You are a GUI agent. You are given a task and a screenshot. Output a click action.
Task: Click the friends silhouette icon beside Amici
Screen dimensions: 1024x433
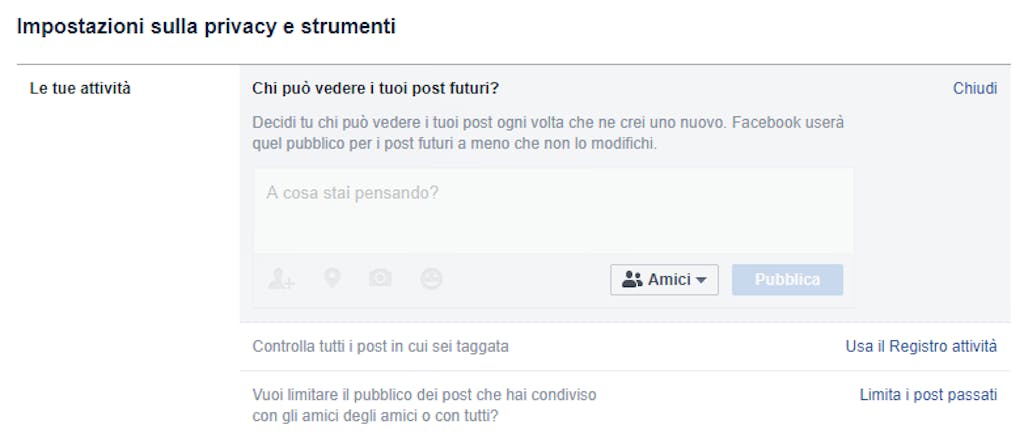coord(632,280)
